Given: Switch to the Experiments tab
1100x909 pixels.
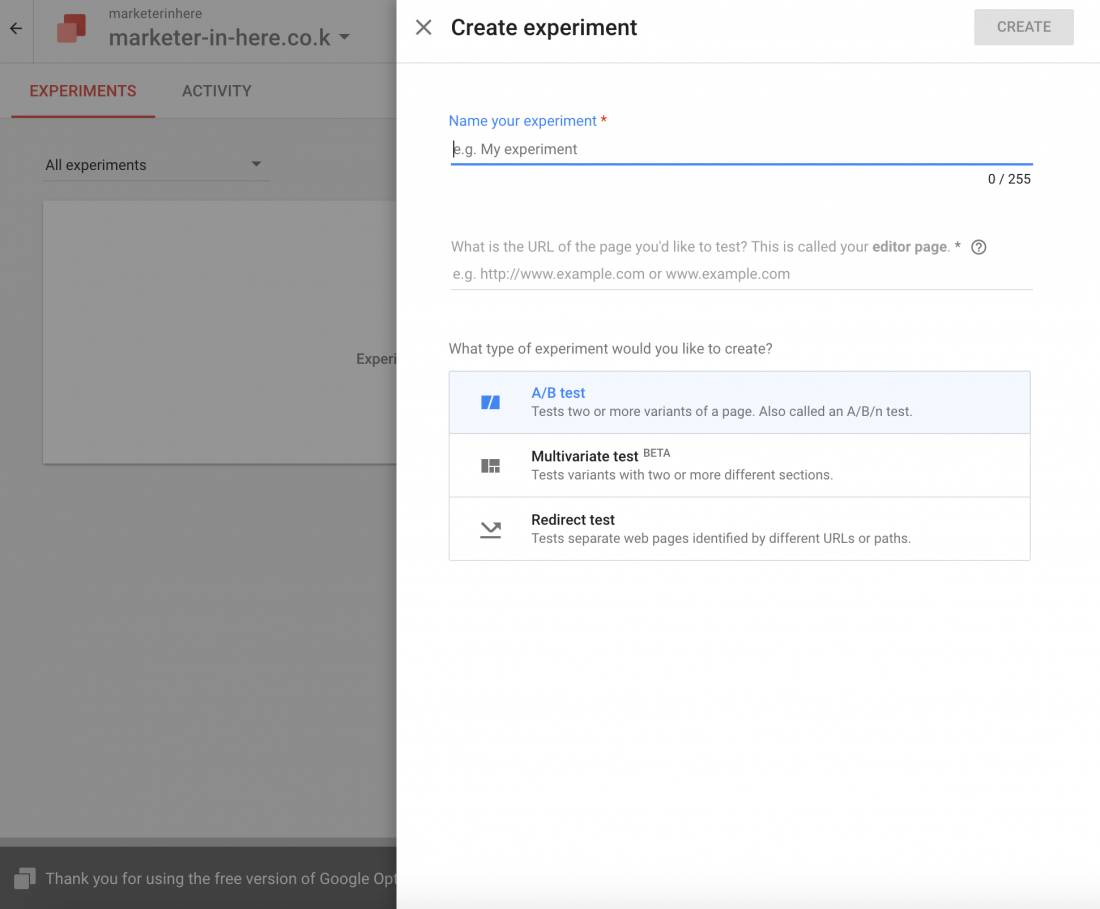Looking at the screenshot, I should click(83, 91).
